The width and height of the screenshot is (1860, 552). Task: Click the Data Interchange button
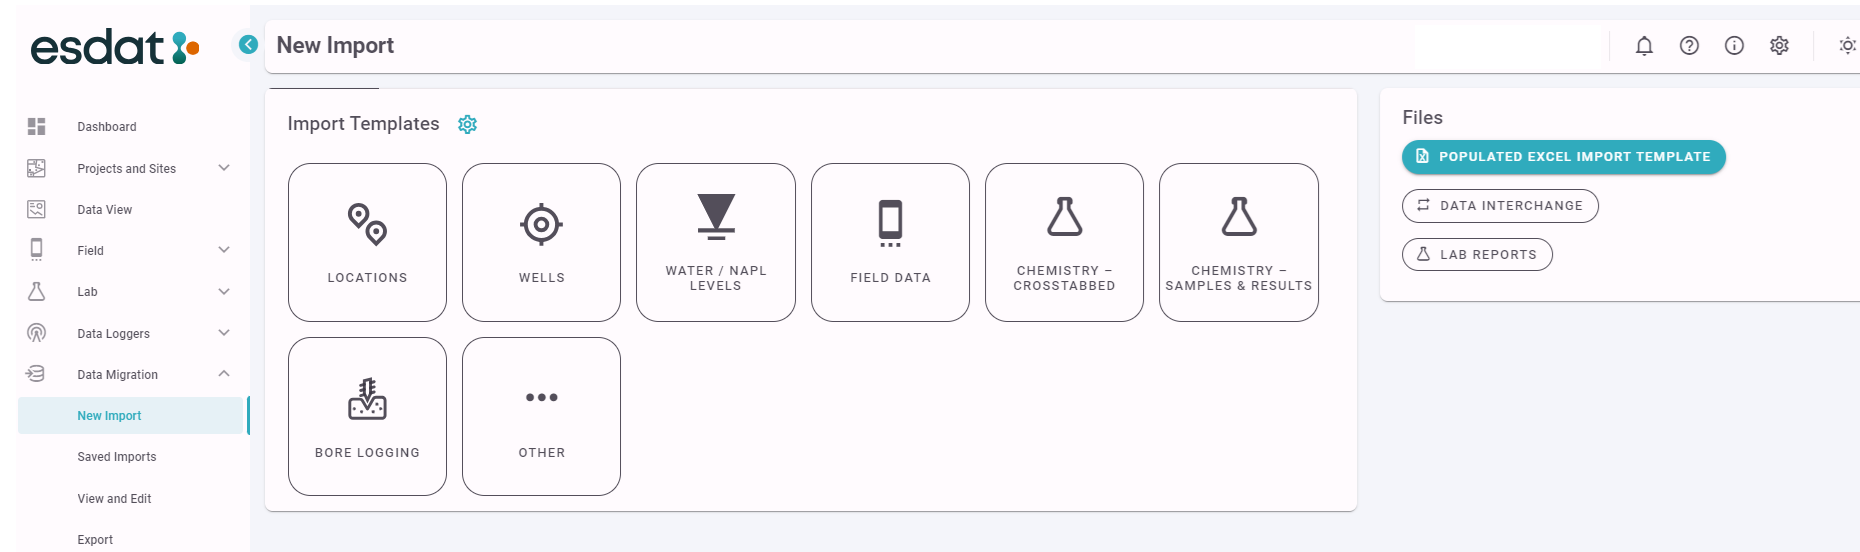[x=1500, y=206]
